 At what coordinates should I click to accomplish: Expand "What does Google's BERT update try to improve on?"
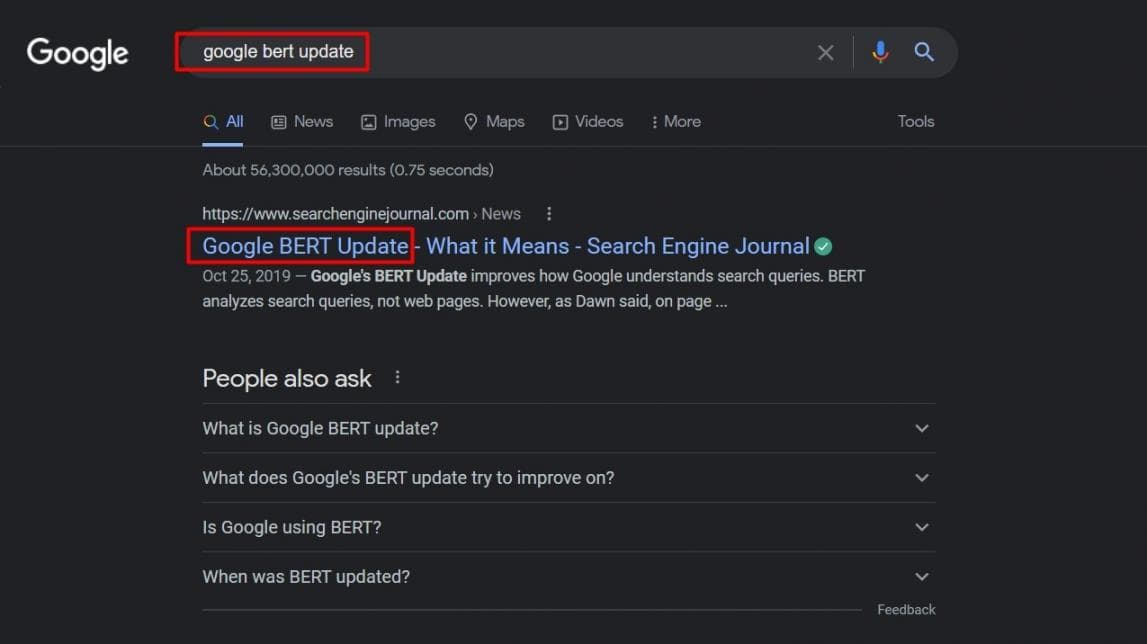(x=568, y=478)
